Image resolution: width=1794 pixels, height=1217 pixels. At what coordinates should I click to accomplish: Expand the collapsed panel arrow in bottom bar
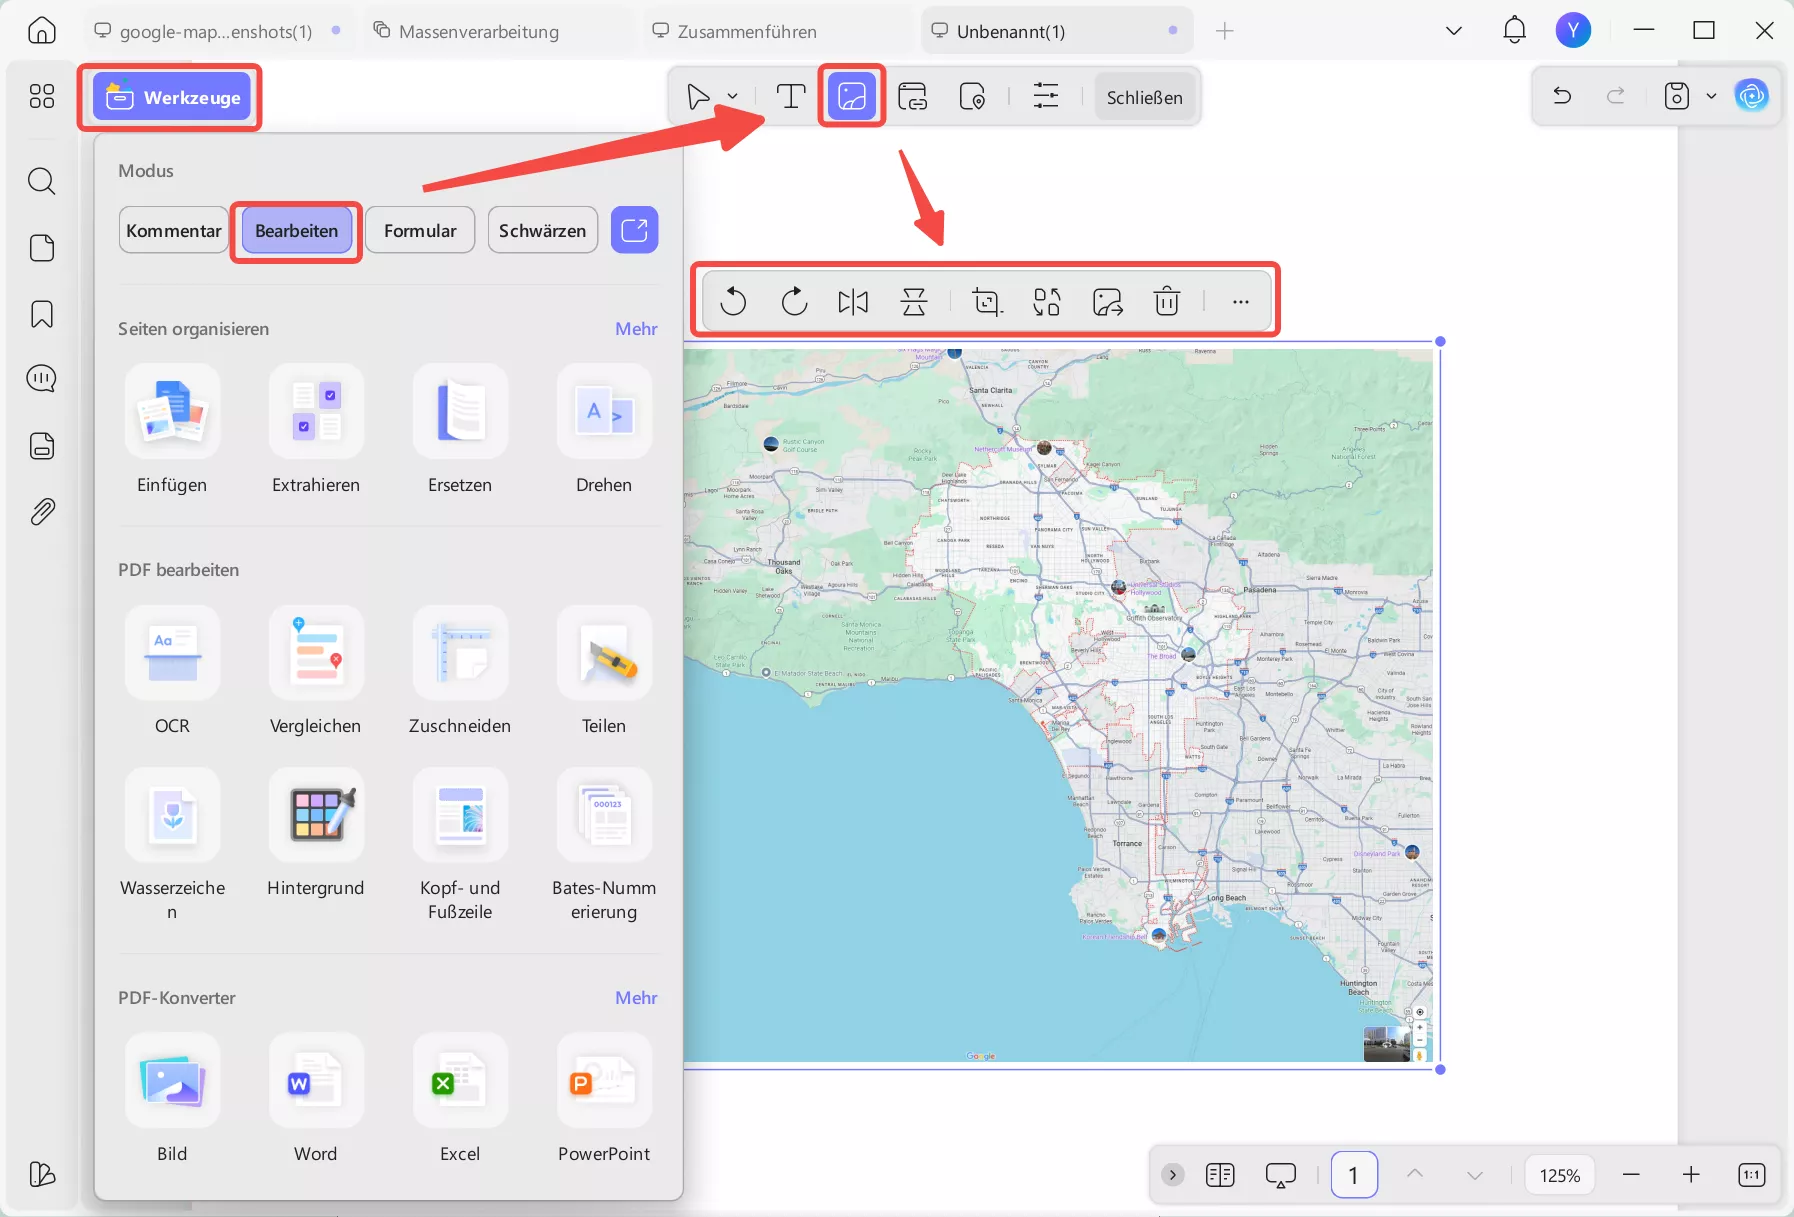click(1173, 1174)
